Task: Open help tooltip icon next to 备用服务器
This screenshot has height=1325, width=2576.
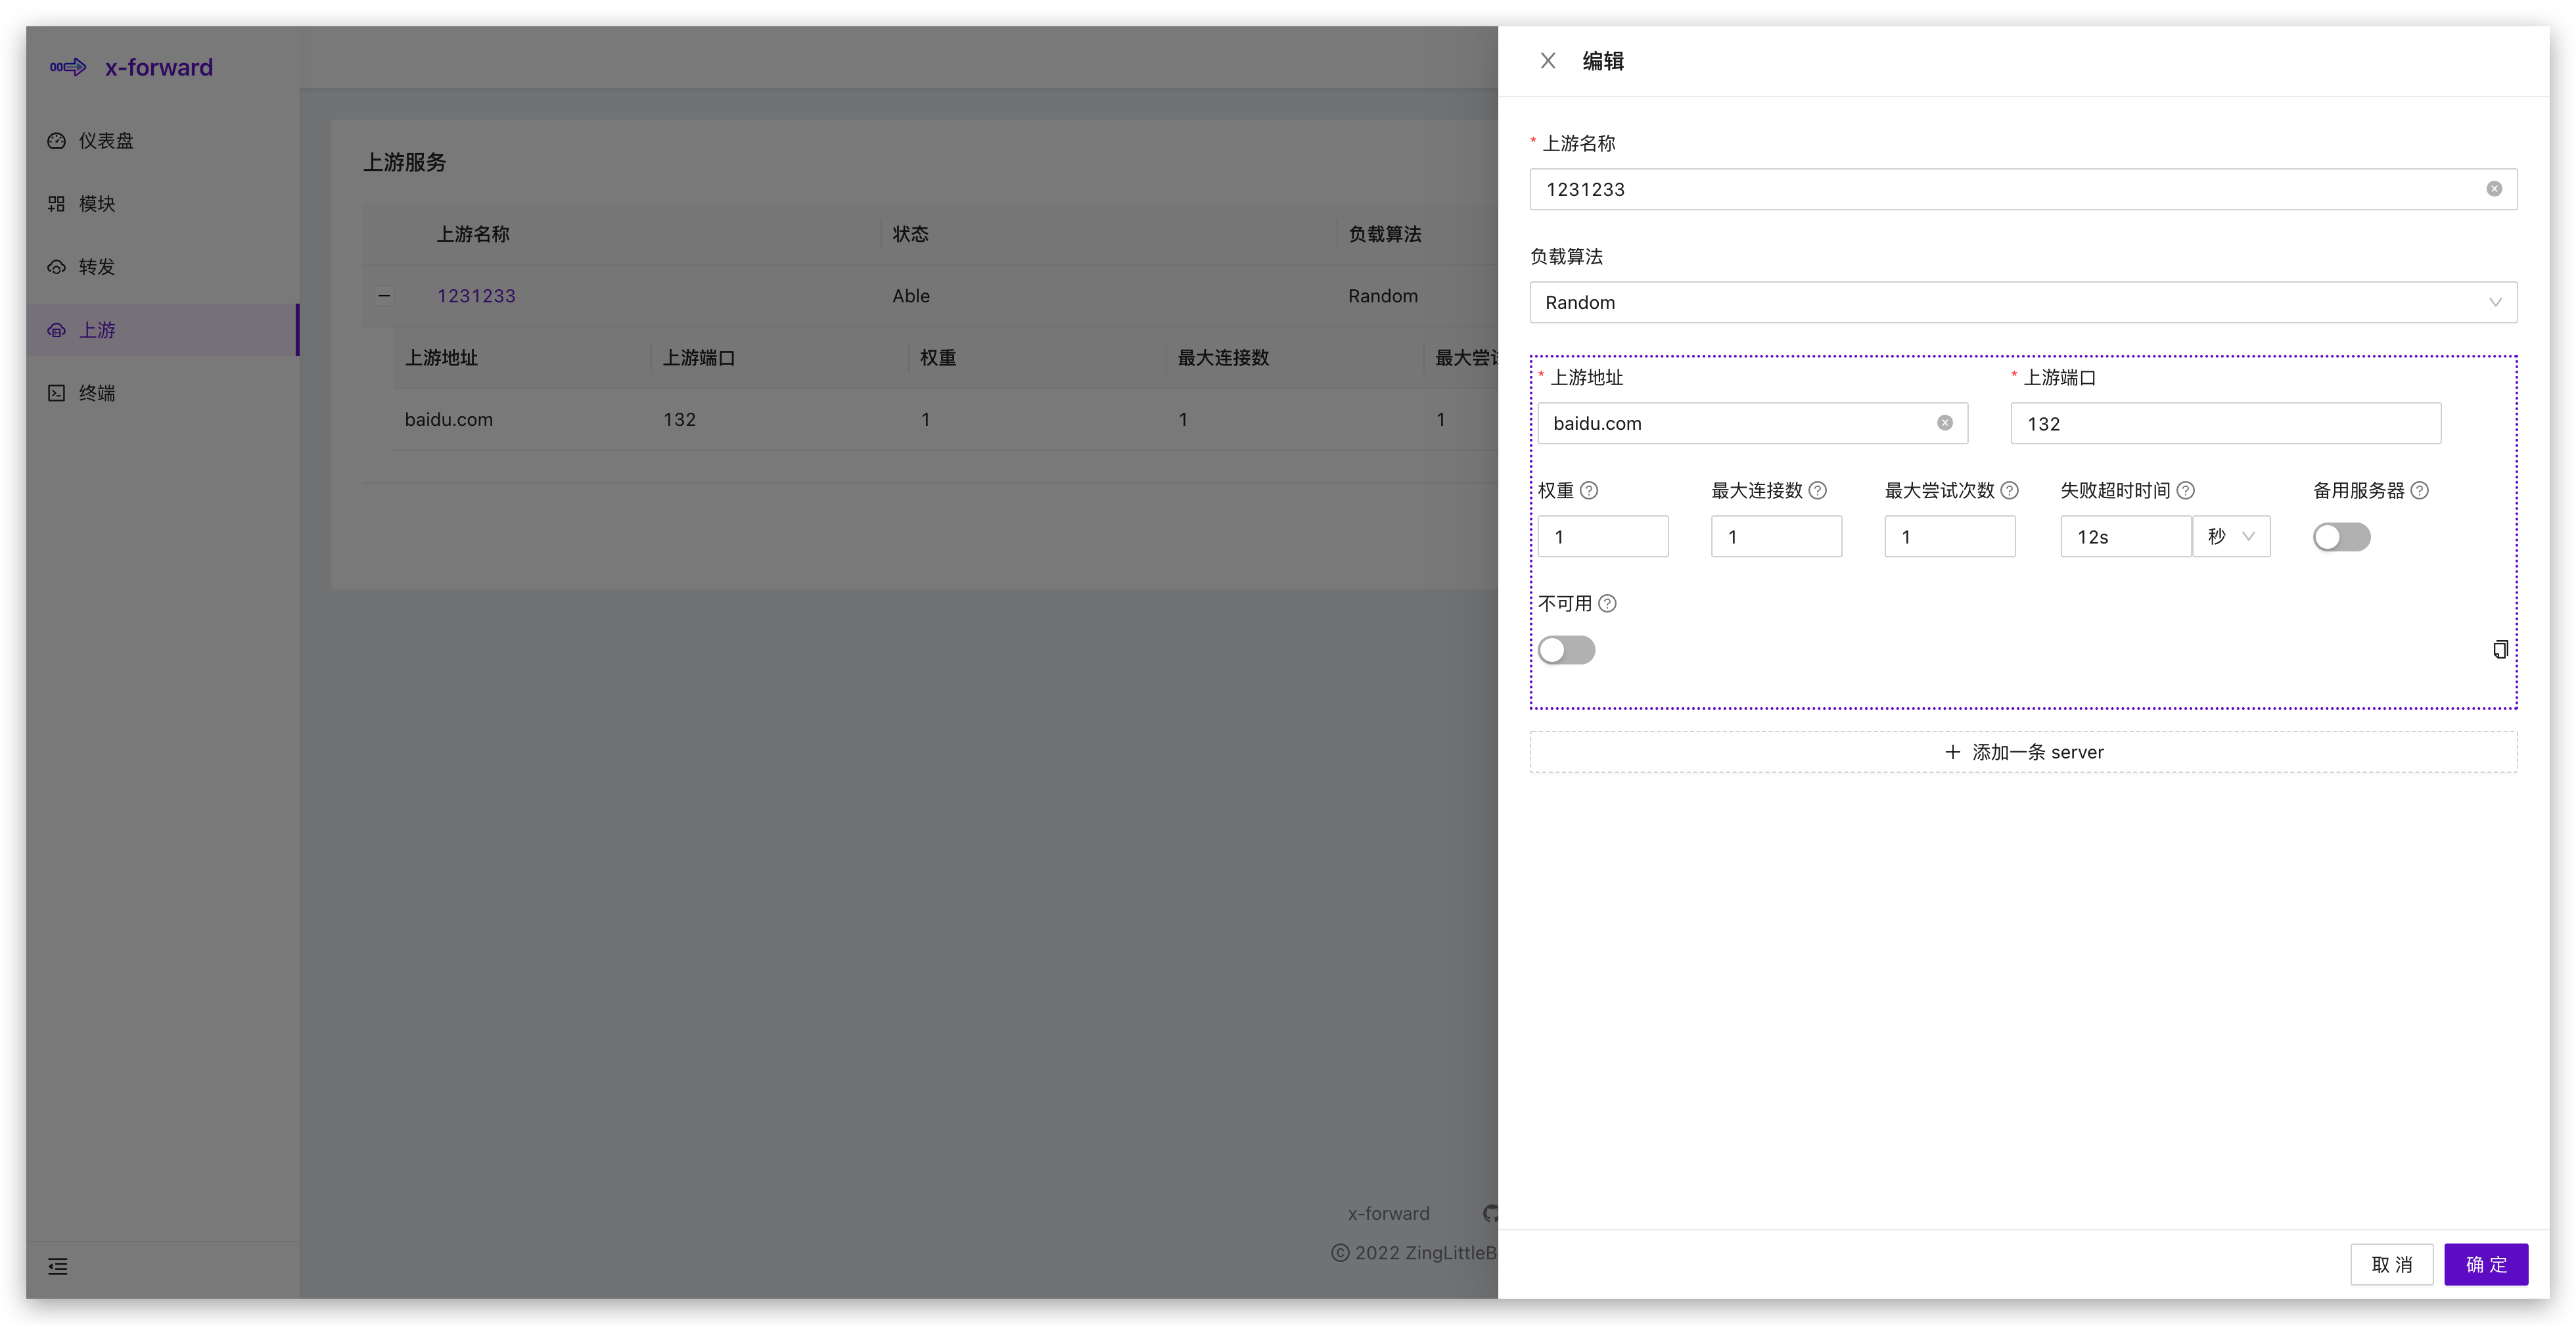Action: pyautogui.click(x=2420, y=490)
